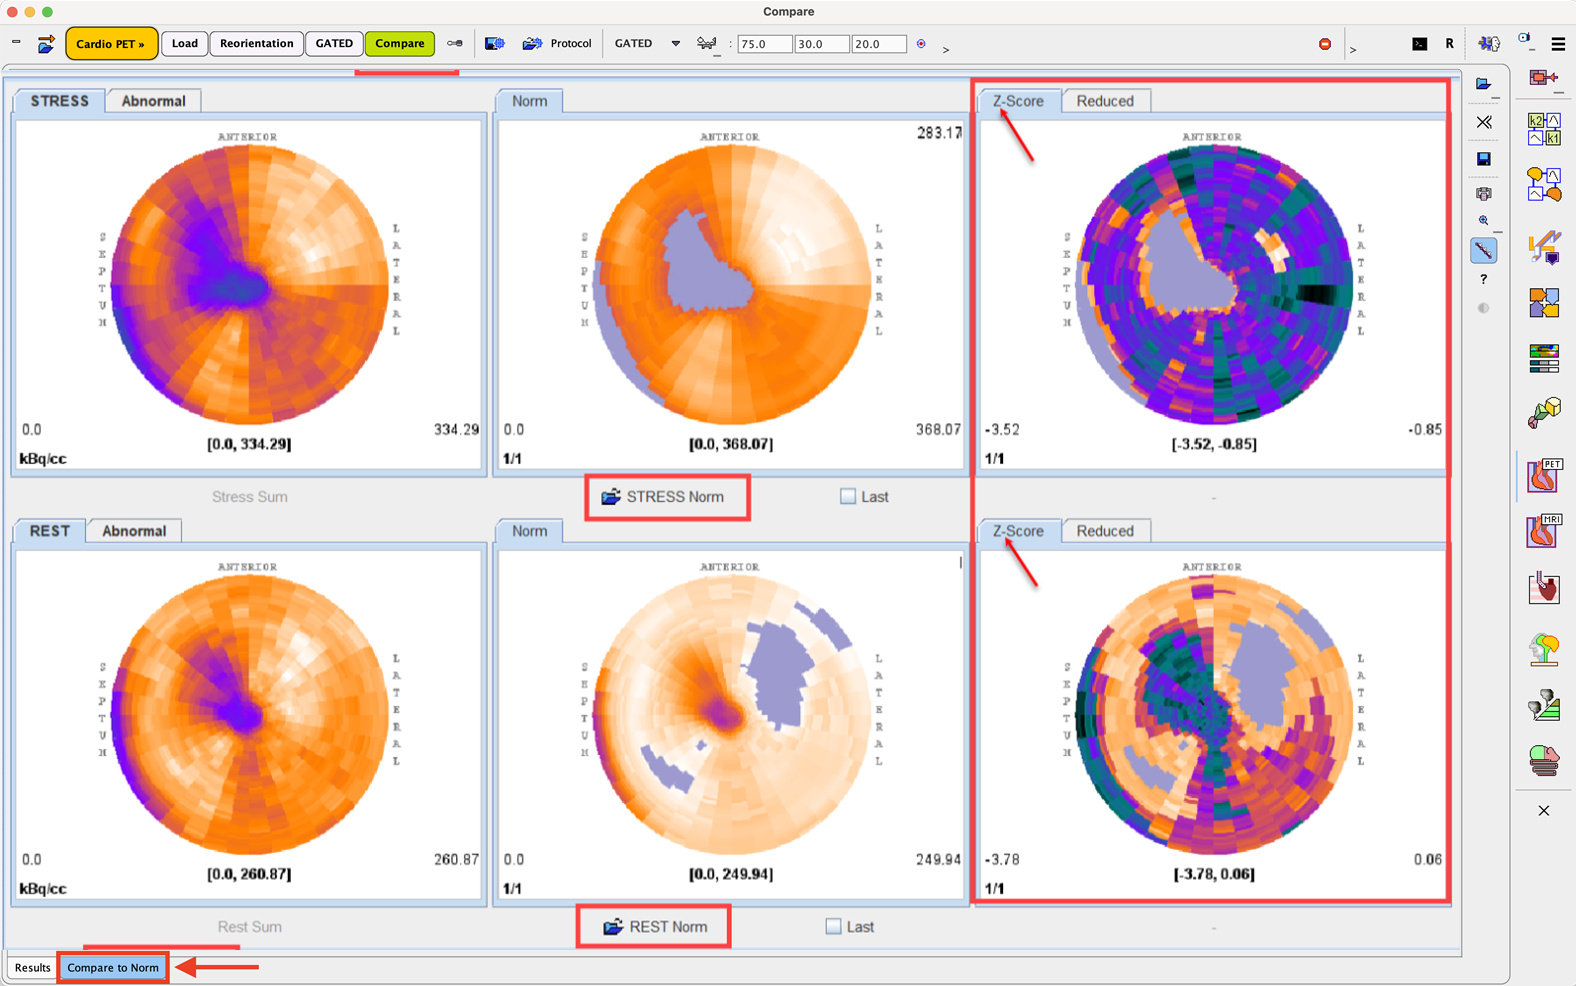Open the Cardio PET » menu button
Viewport: 1576px width, 986px height.
click(x=111, y=44)
